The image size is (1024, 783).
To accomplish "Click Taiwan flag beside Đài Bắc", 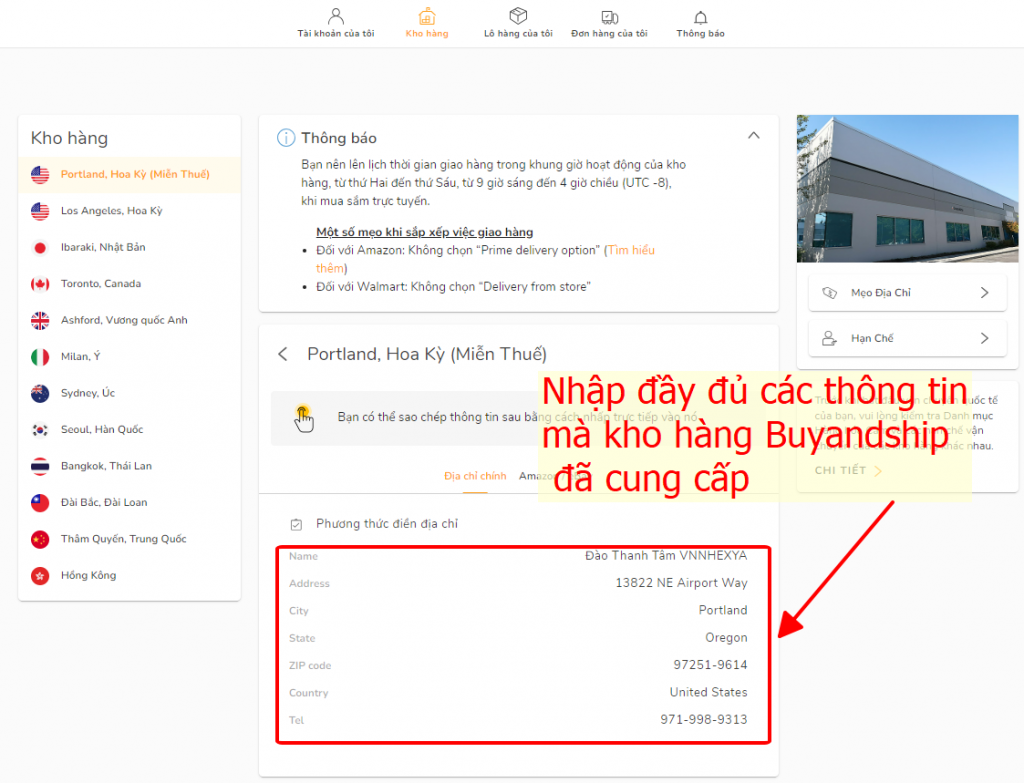I will (x=40, y=503).
